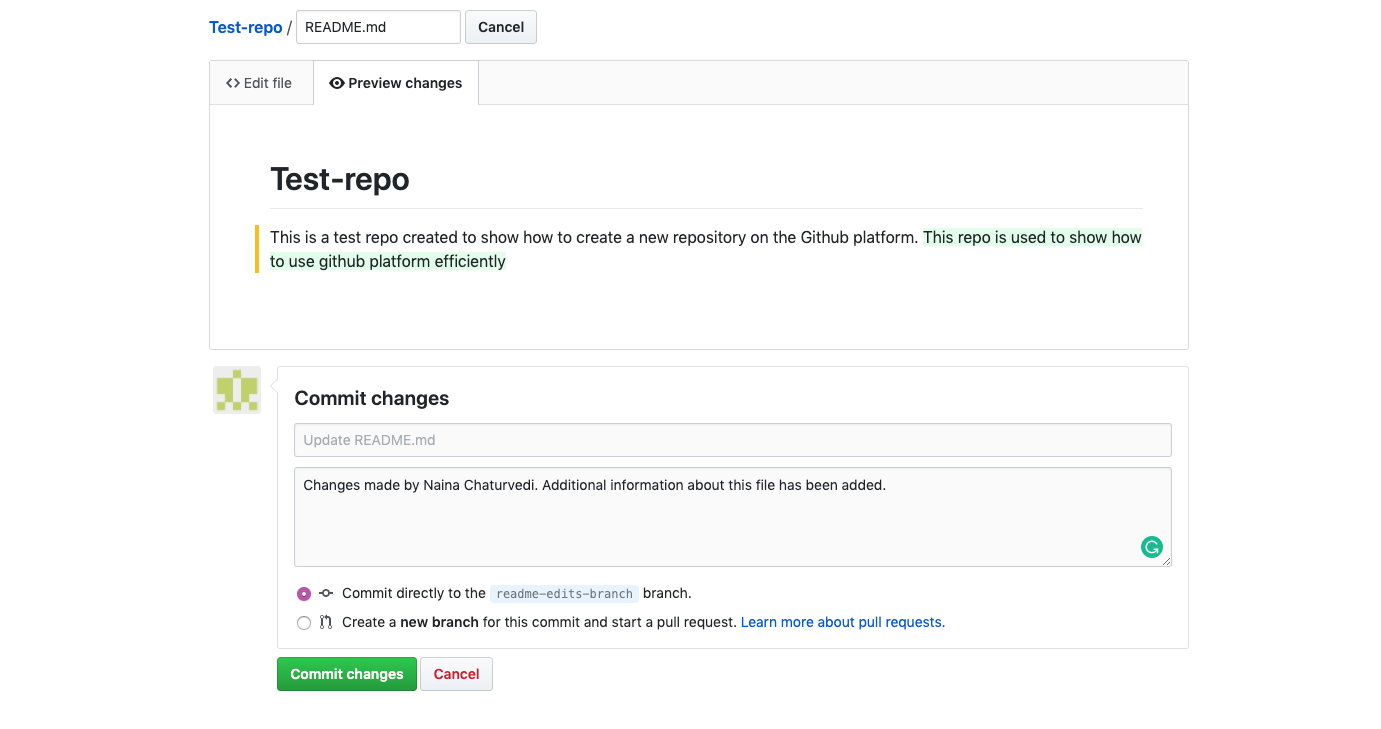
Task: Click the git commit icon beside direct commit
Action: [x=326, y=593]
